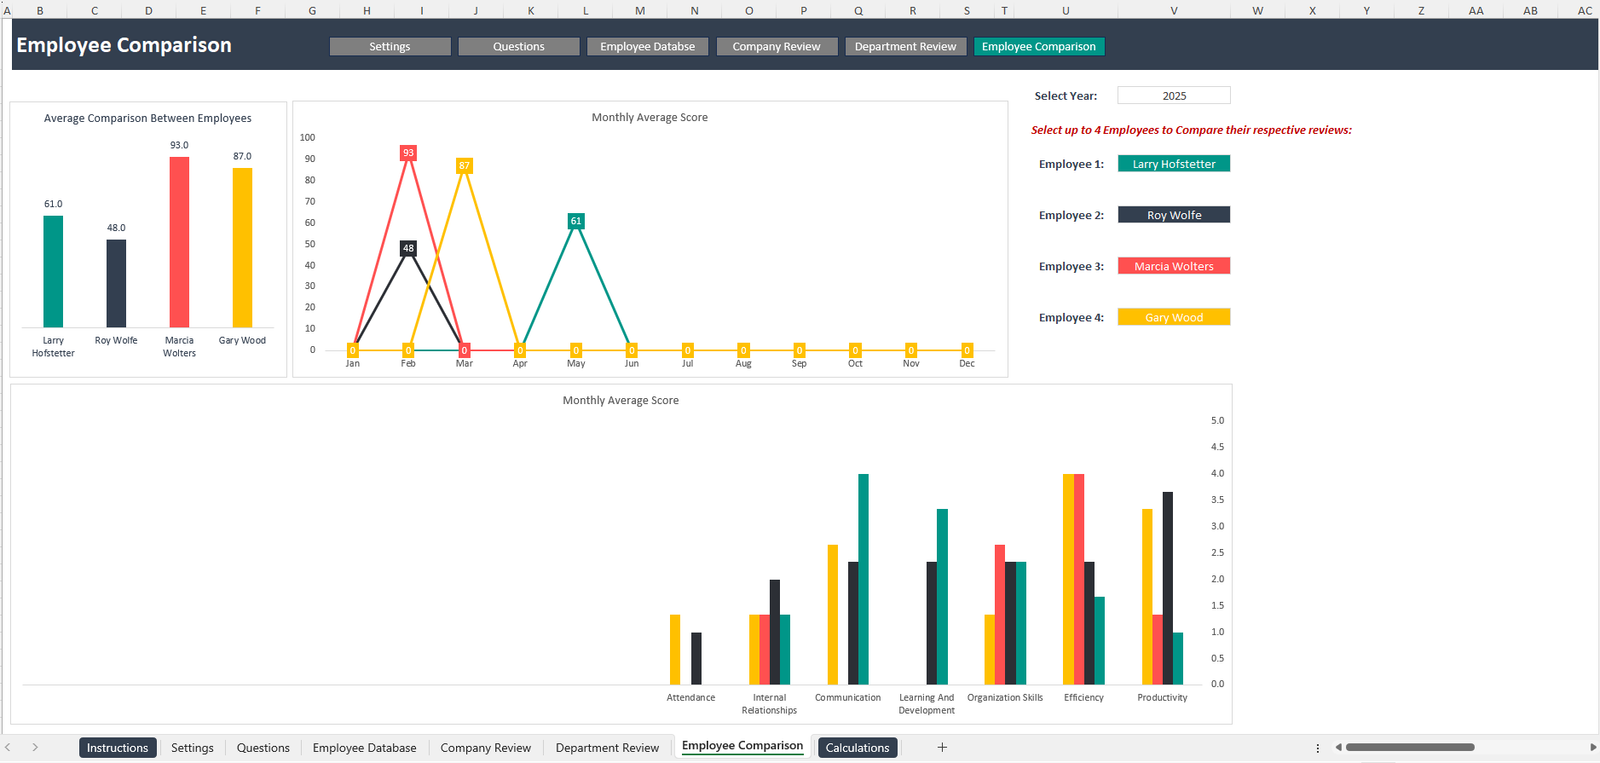Screen dimensions: 1600x763
Task: Click the next sheet navigation arrow
Action: [35, 747]
